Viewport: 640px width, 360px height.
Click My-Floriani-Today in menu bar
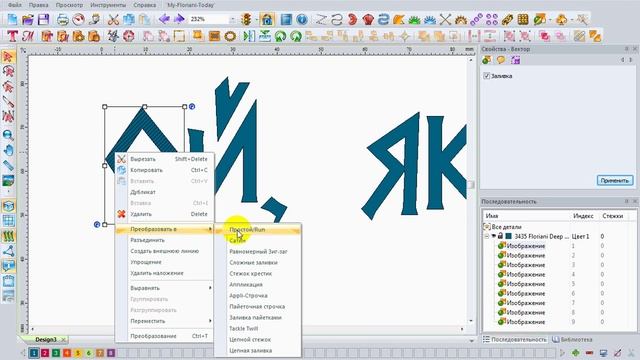191,5
